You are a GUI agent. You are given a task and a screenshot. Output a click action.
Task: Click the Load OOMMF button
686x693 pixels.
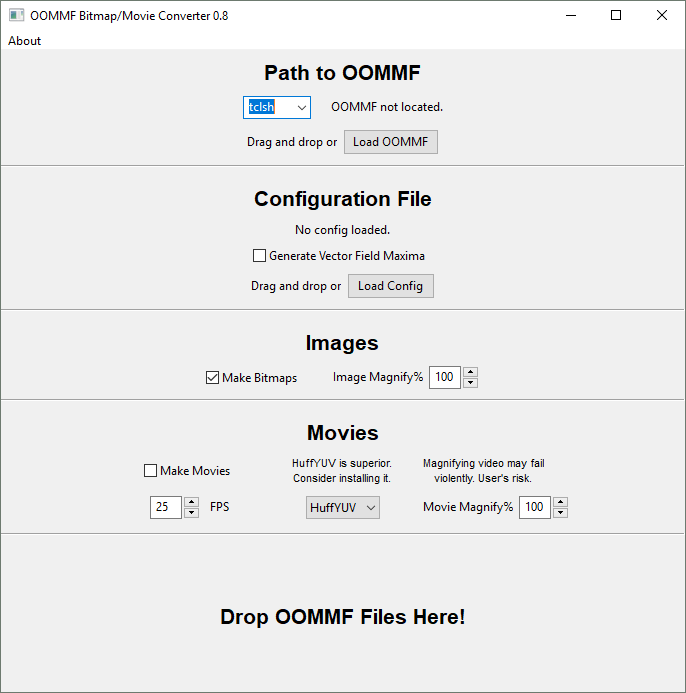391,142
